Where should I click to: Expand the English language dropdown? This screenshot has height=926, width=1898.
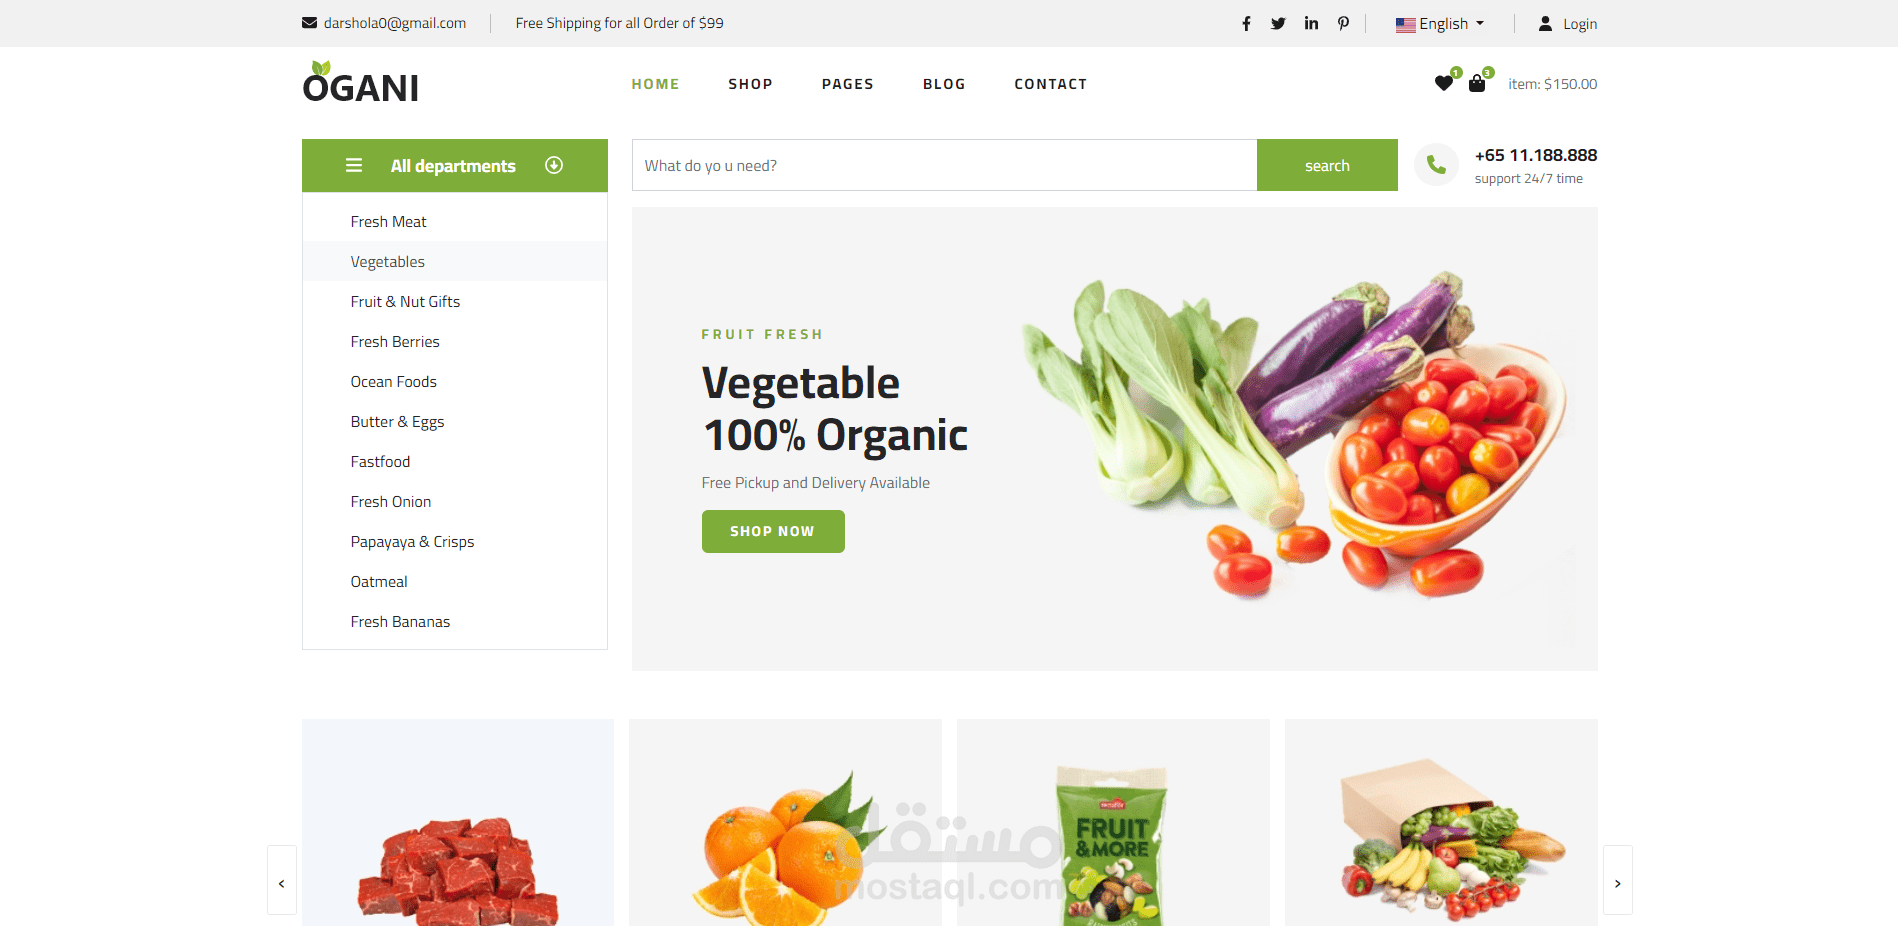pos(1440,24)
